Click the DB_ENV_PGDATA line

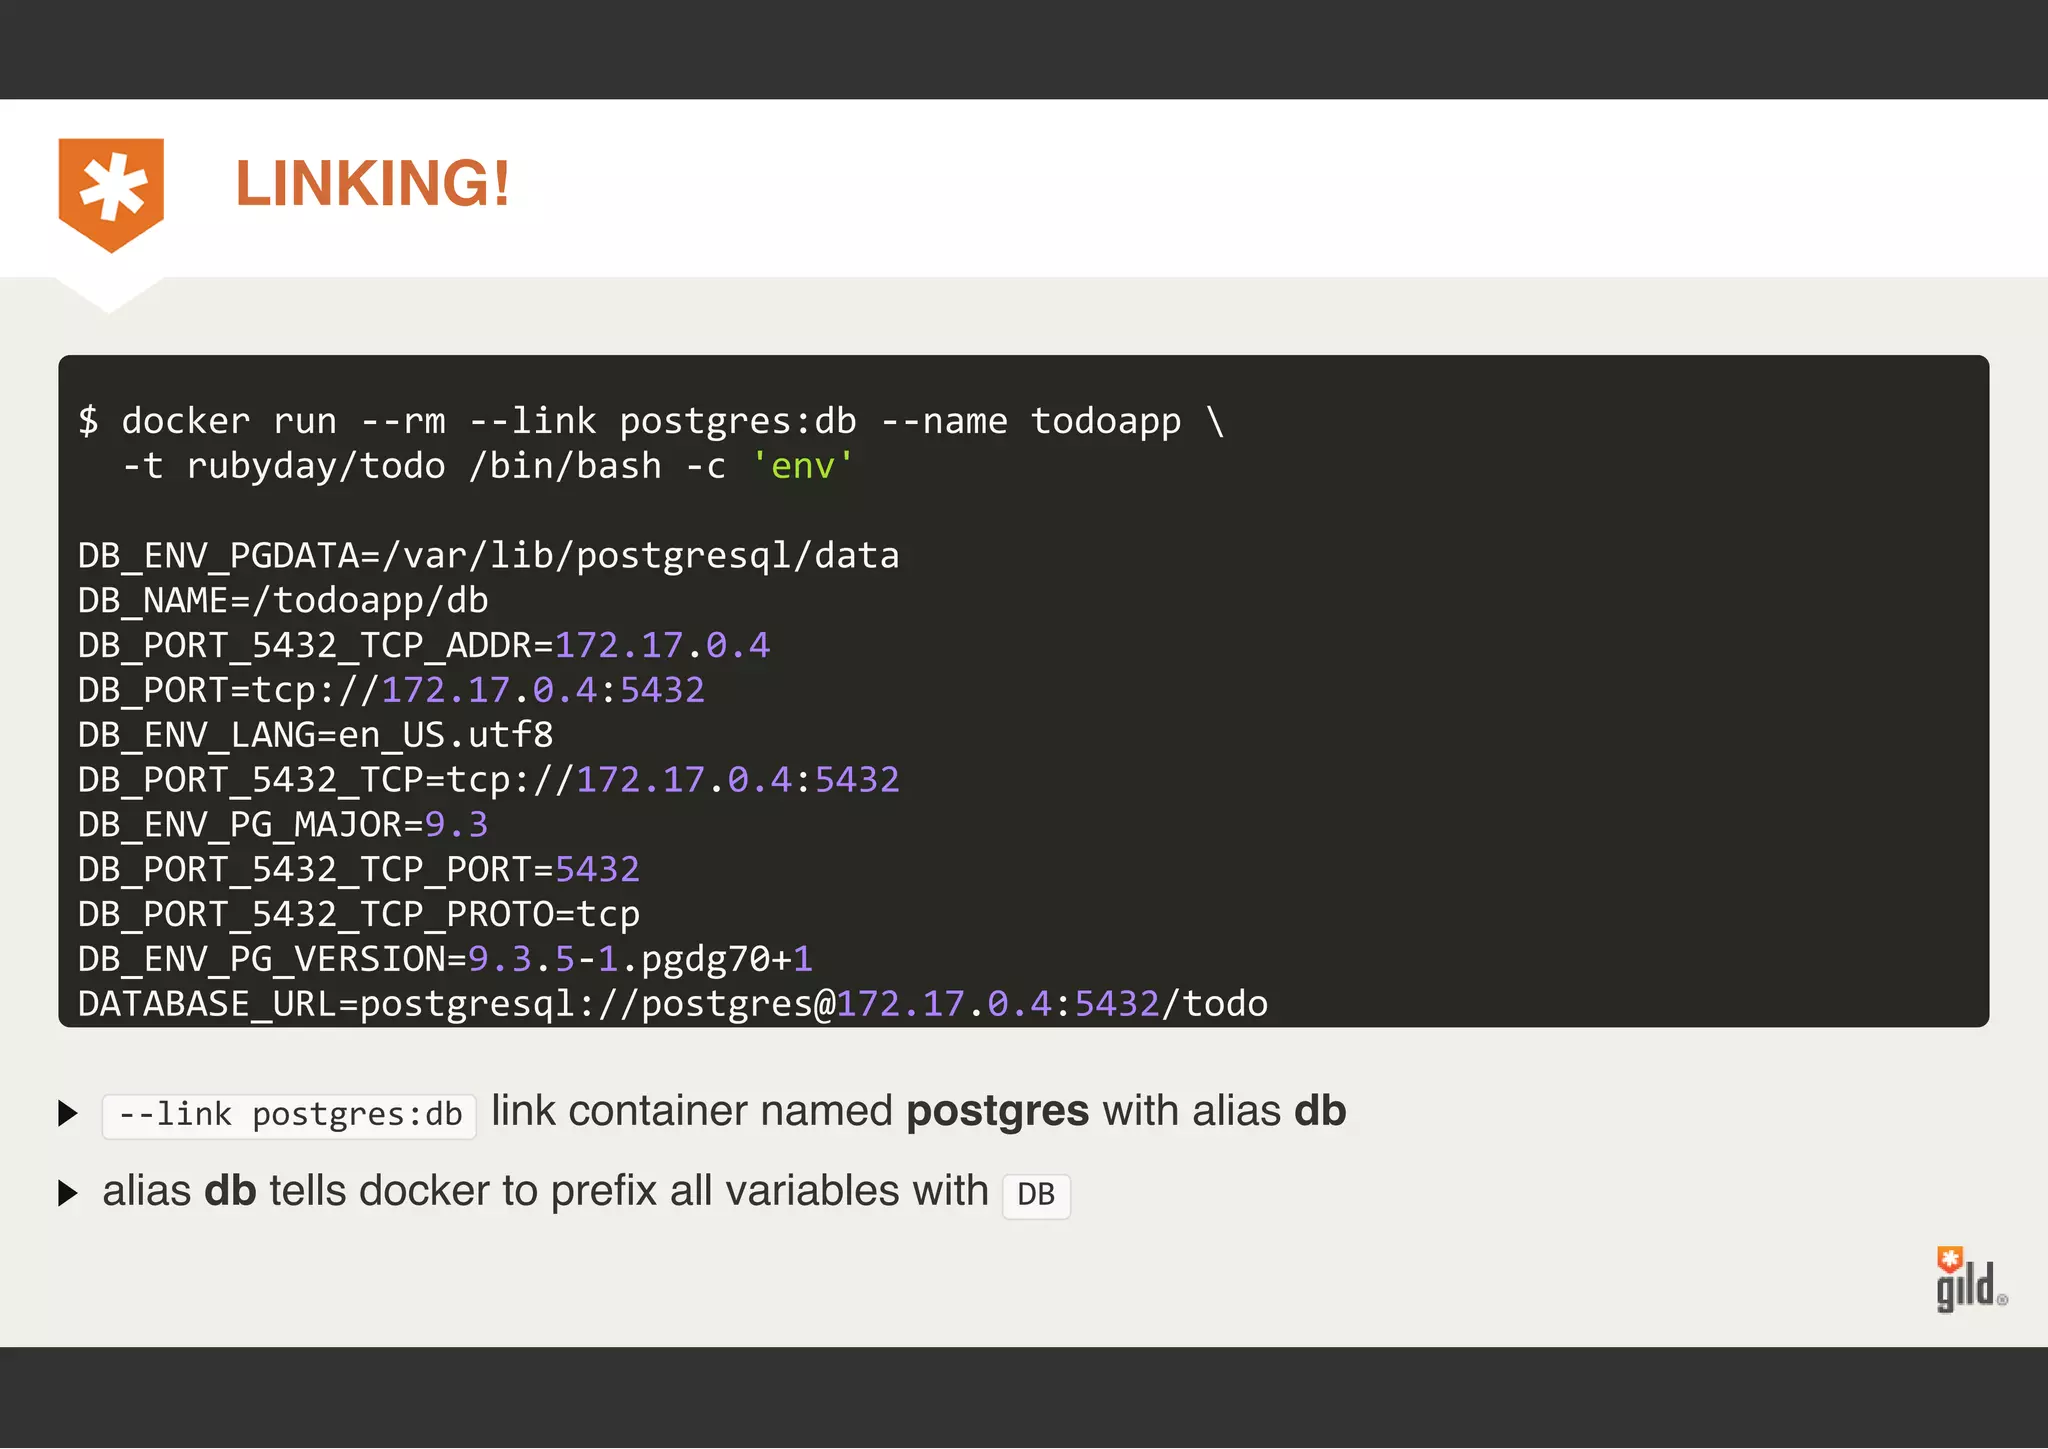489,556
